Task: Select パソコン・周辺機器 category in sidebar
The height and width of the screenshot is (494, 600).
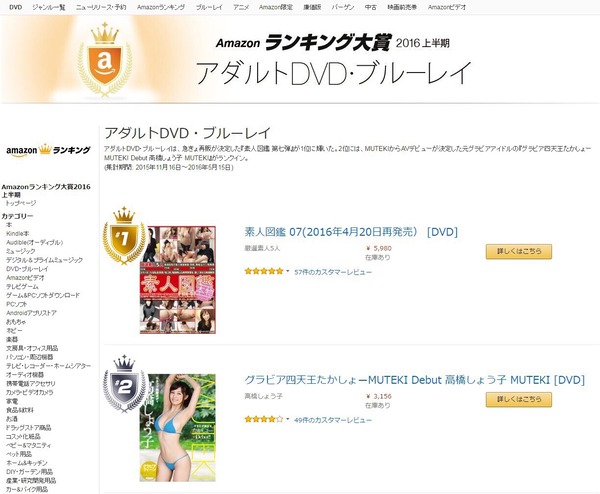Action: click(29, 357)
